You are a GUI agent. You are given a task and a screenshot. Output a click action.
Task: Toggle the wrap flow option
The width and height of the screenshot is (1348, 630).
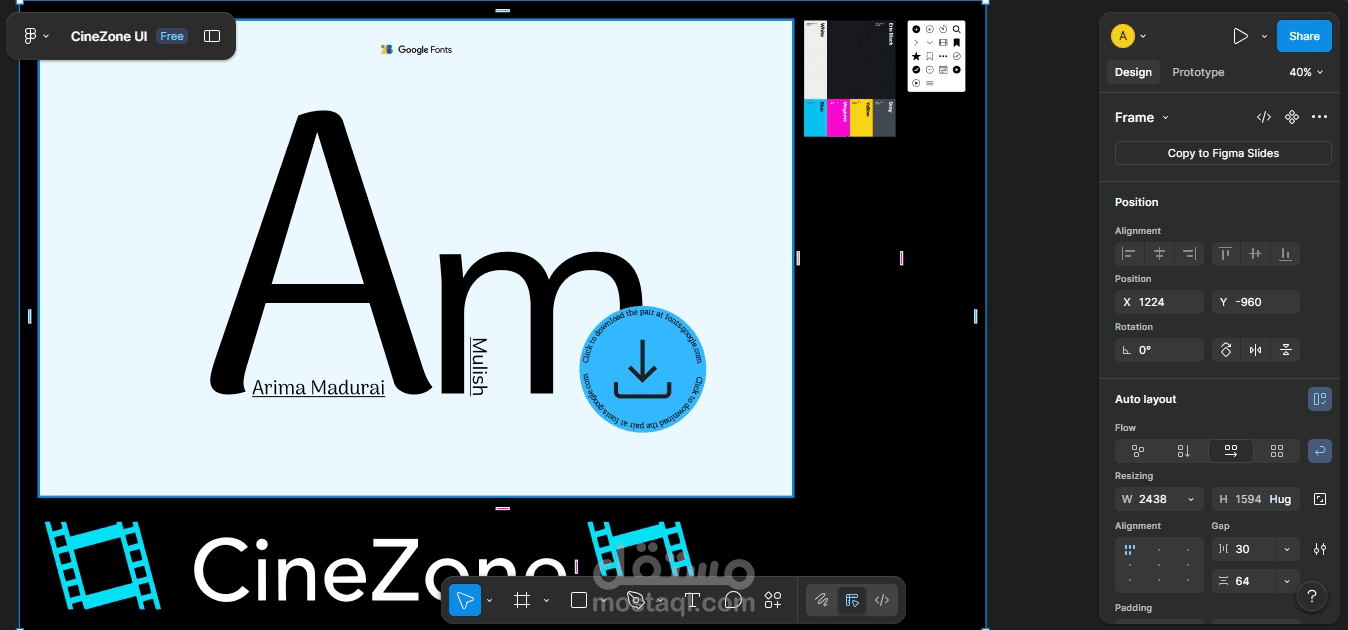(1320, 451)
